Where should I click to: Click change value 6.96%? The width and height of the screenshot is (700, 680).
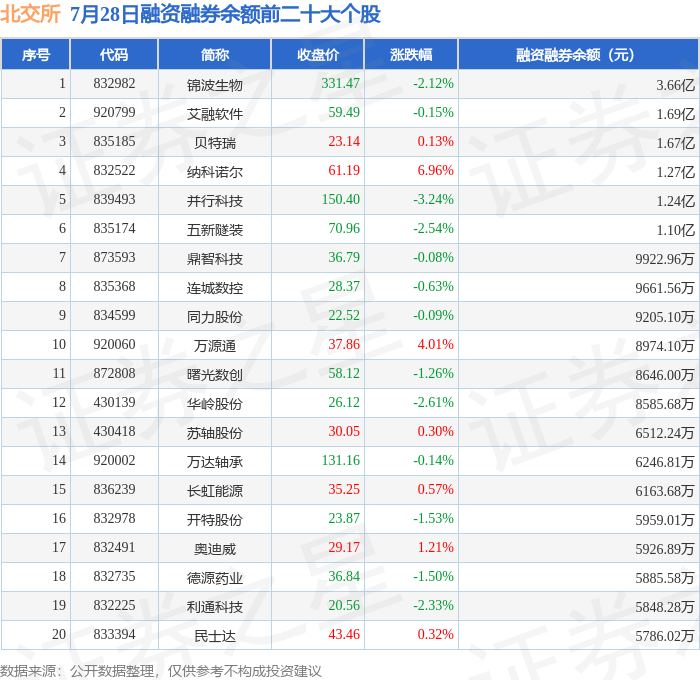pyautogui.click(x=435, y=171)
